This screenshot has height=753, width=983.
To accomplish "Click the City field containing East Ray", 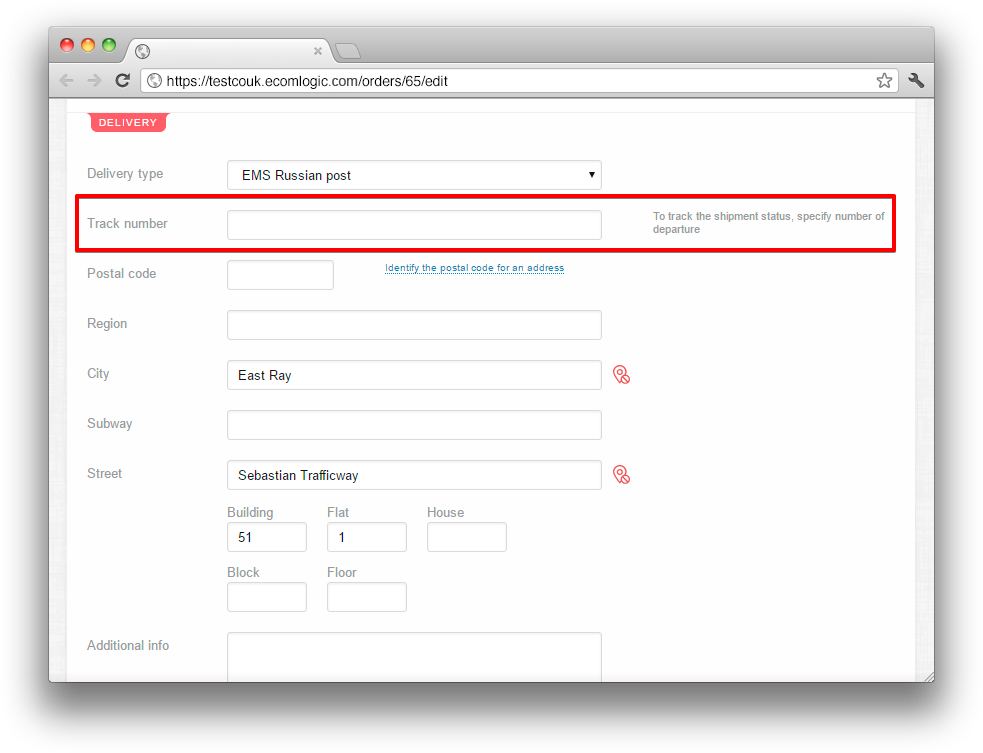I will pyautogui.click(x=414, y=375).
